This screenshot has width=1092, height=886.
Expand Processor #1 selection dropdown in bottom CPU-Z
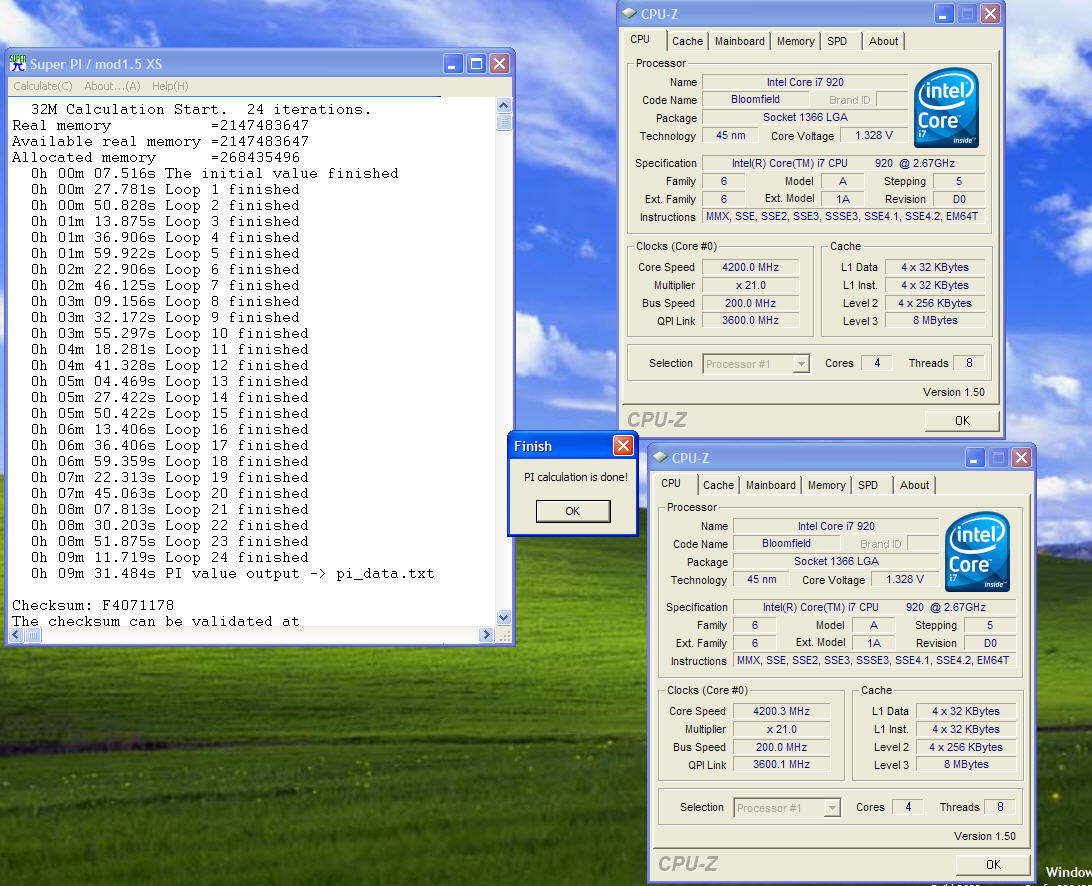[832, 808]
